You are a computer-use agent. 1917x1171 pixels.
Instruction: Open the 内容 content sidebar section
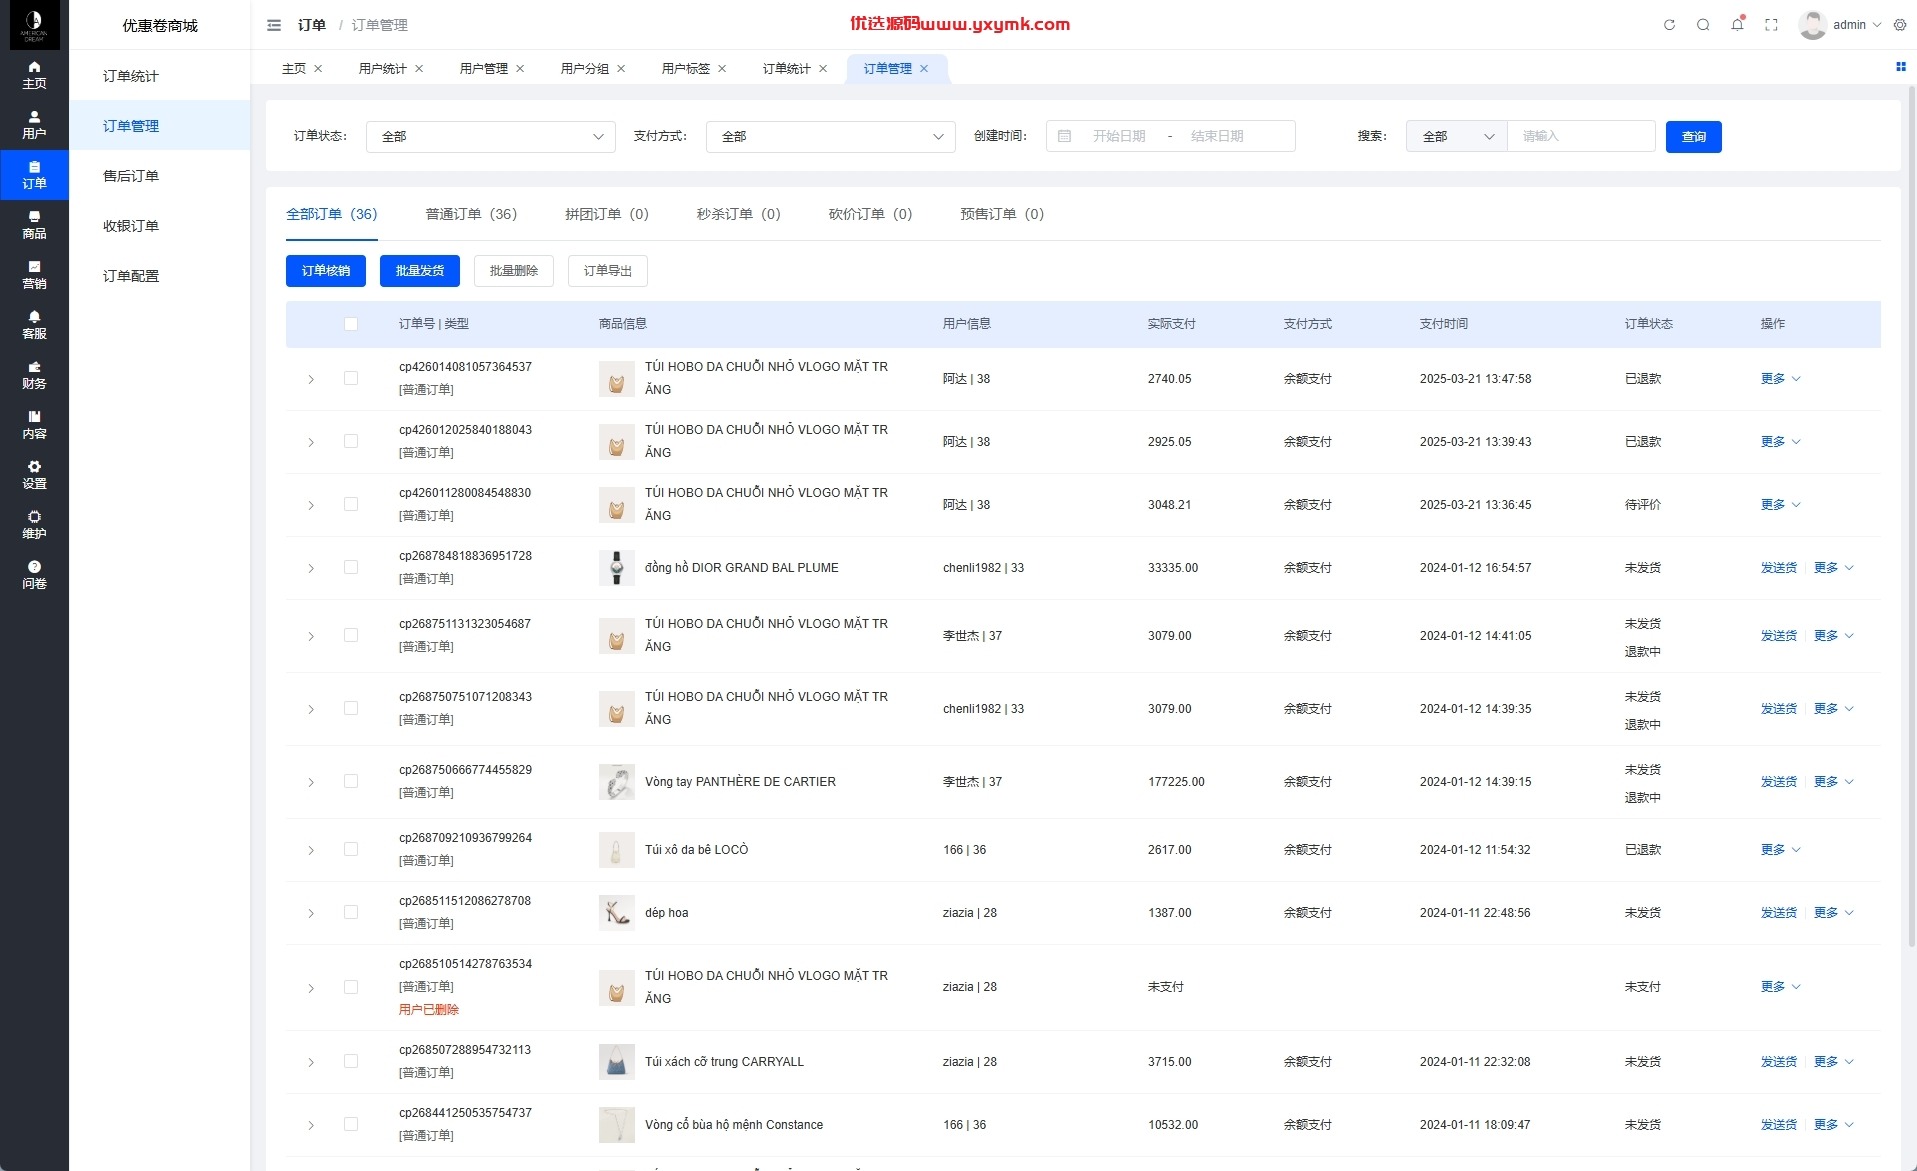click(x=34, y=425)
